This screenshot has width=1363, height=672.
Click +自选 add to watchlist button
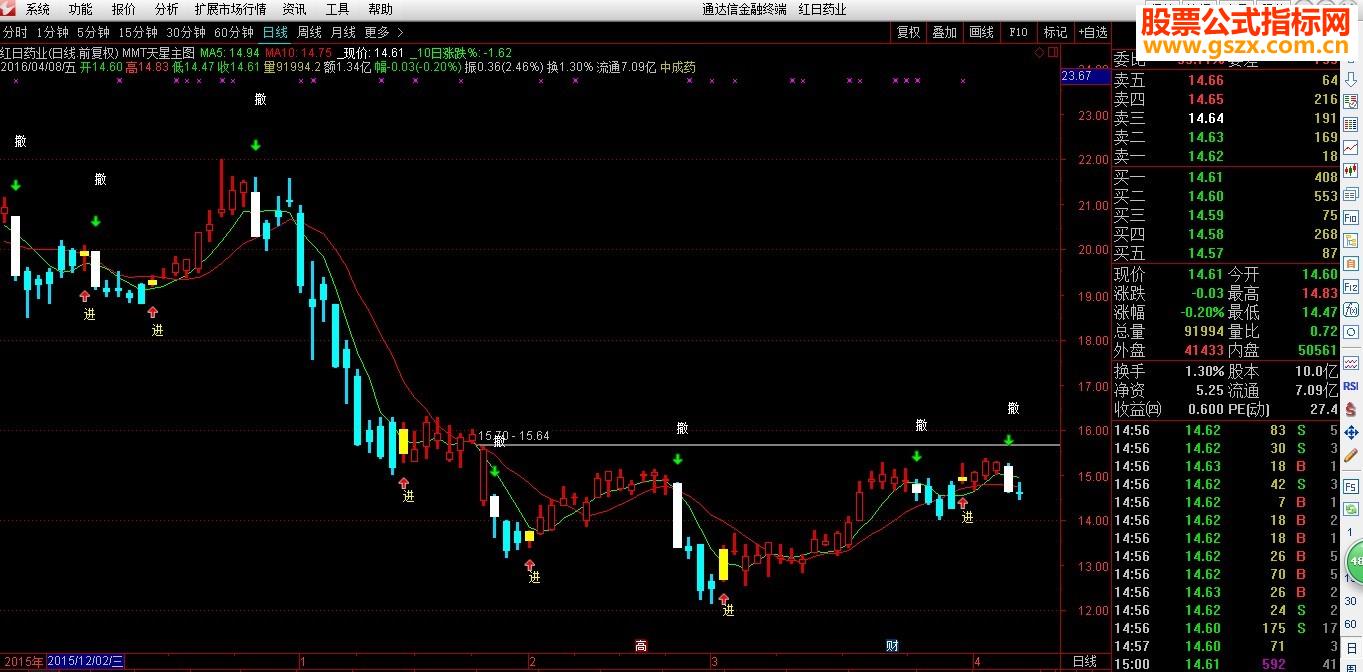[x=1092, y=32]
